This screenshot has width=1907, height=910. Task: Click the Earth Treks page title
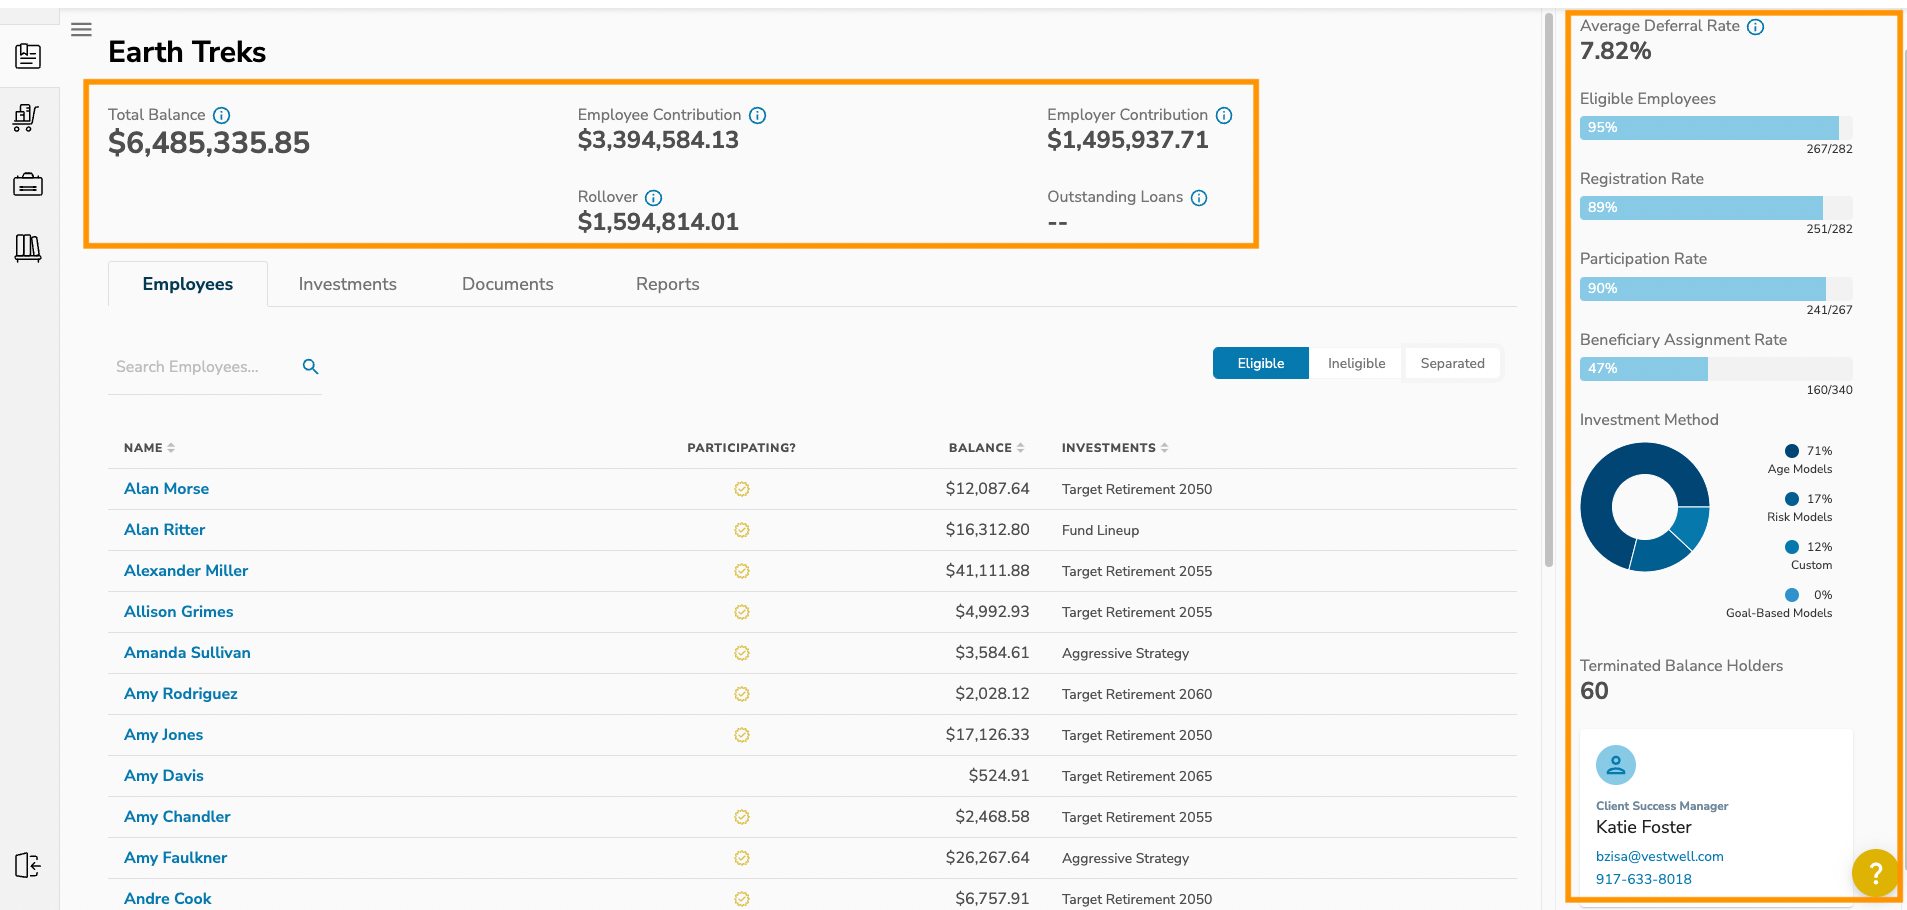[x=187, y=52]
